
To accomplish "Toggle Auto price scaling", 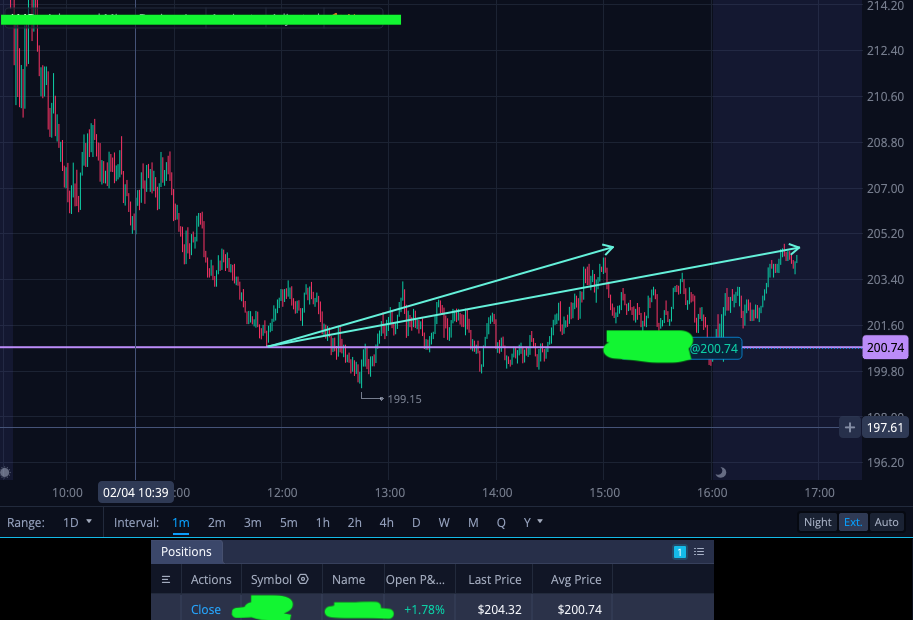I will [x=886, y=522].
